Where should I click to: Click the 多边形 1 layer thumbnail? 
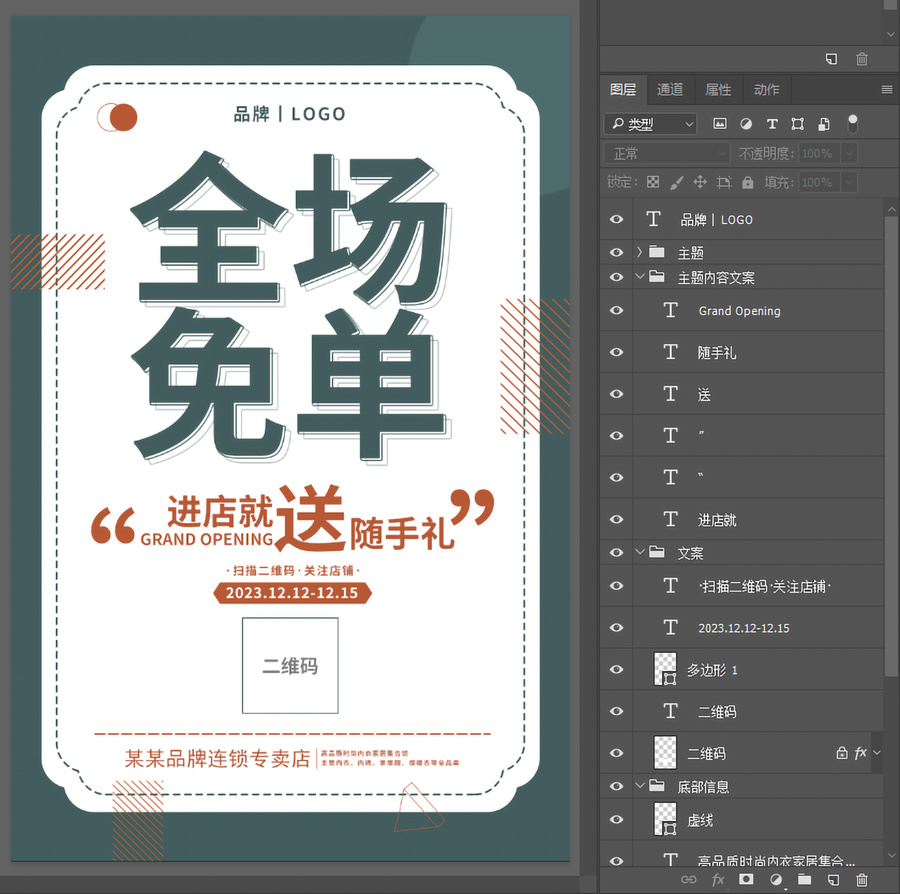click(x=665, y=669)
